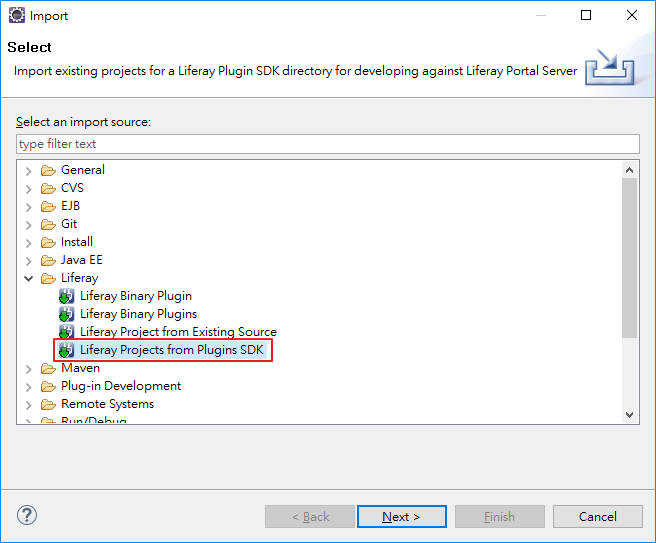Click the Java EE folder icon
Viewport: 656px width, 543px height.
click(x=48, y=260)
